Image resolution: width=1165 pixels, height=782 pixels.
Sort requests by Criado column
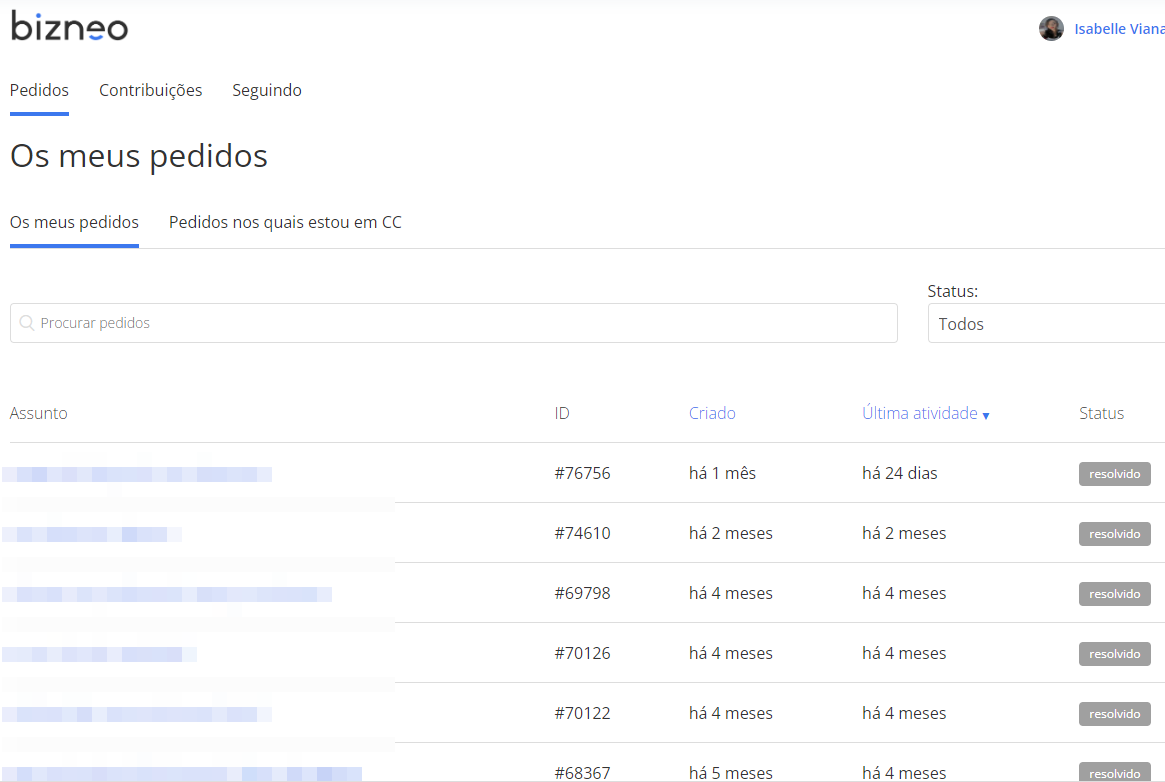tap(712, 413)
